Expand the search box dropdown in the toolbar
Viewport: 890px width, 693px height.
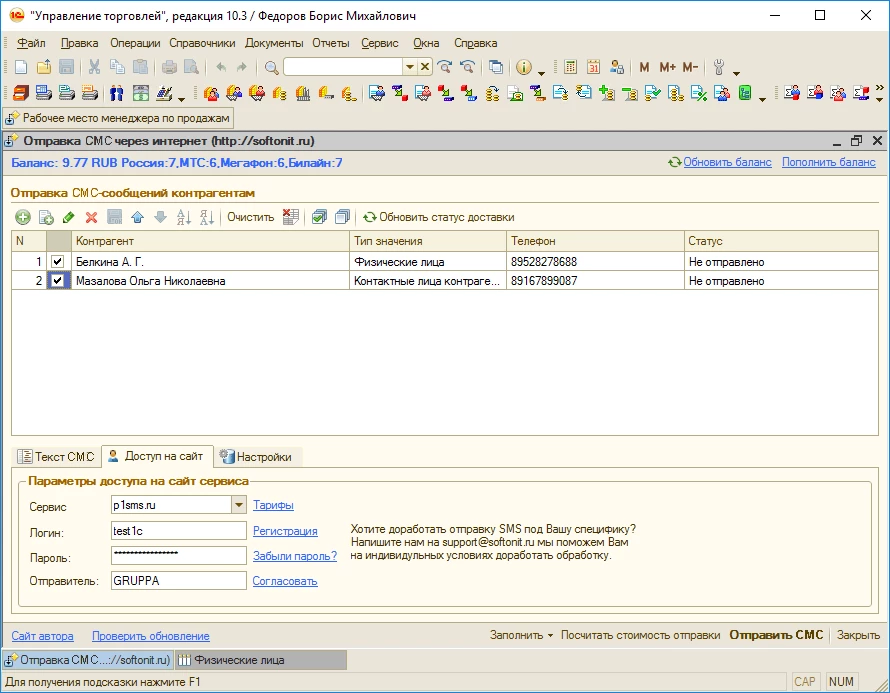point(409,68)
